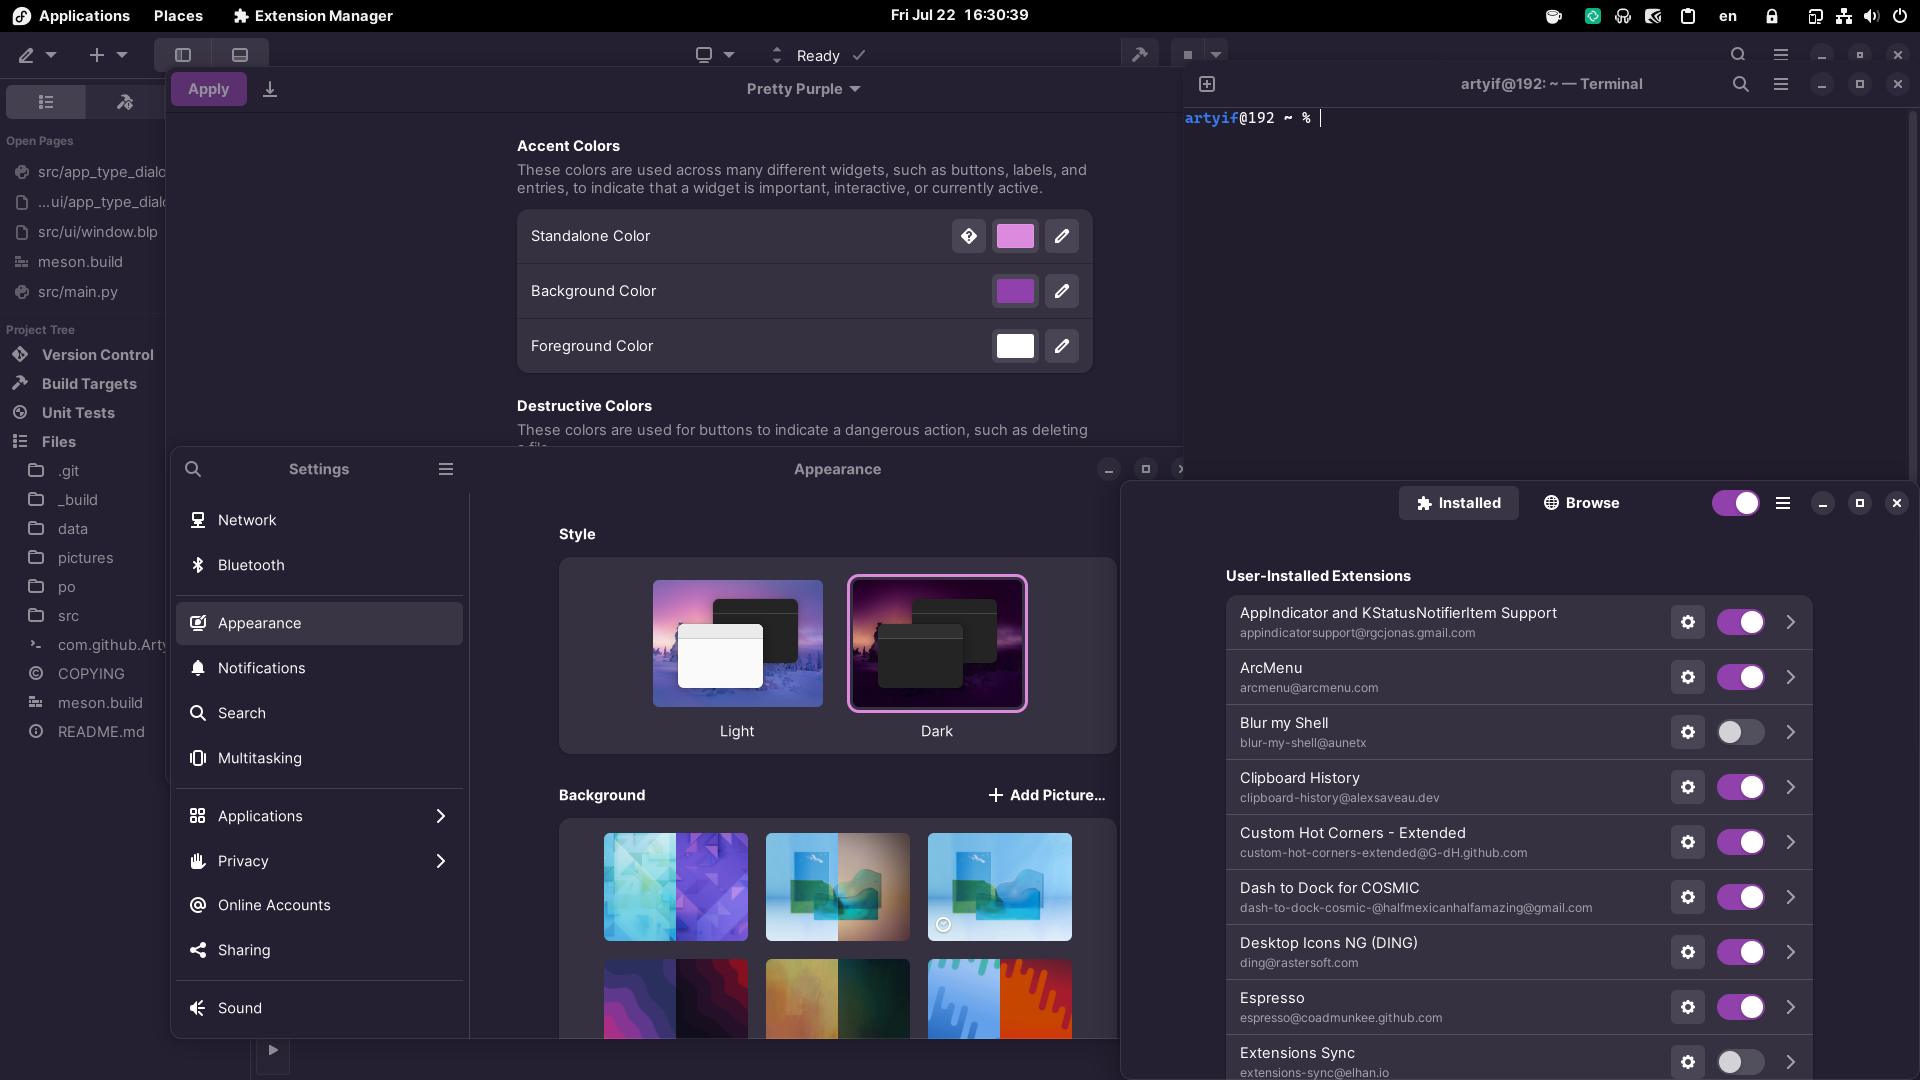Enable the Extensions Sync extension
Image resolution: width=1920 pixels, height=1080 pixels.
[x=1741, y=1062]
